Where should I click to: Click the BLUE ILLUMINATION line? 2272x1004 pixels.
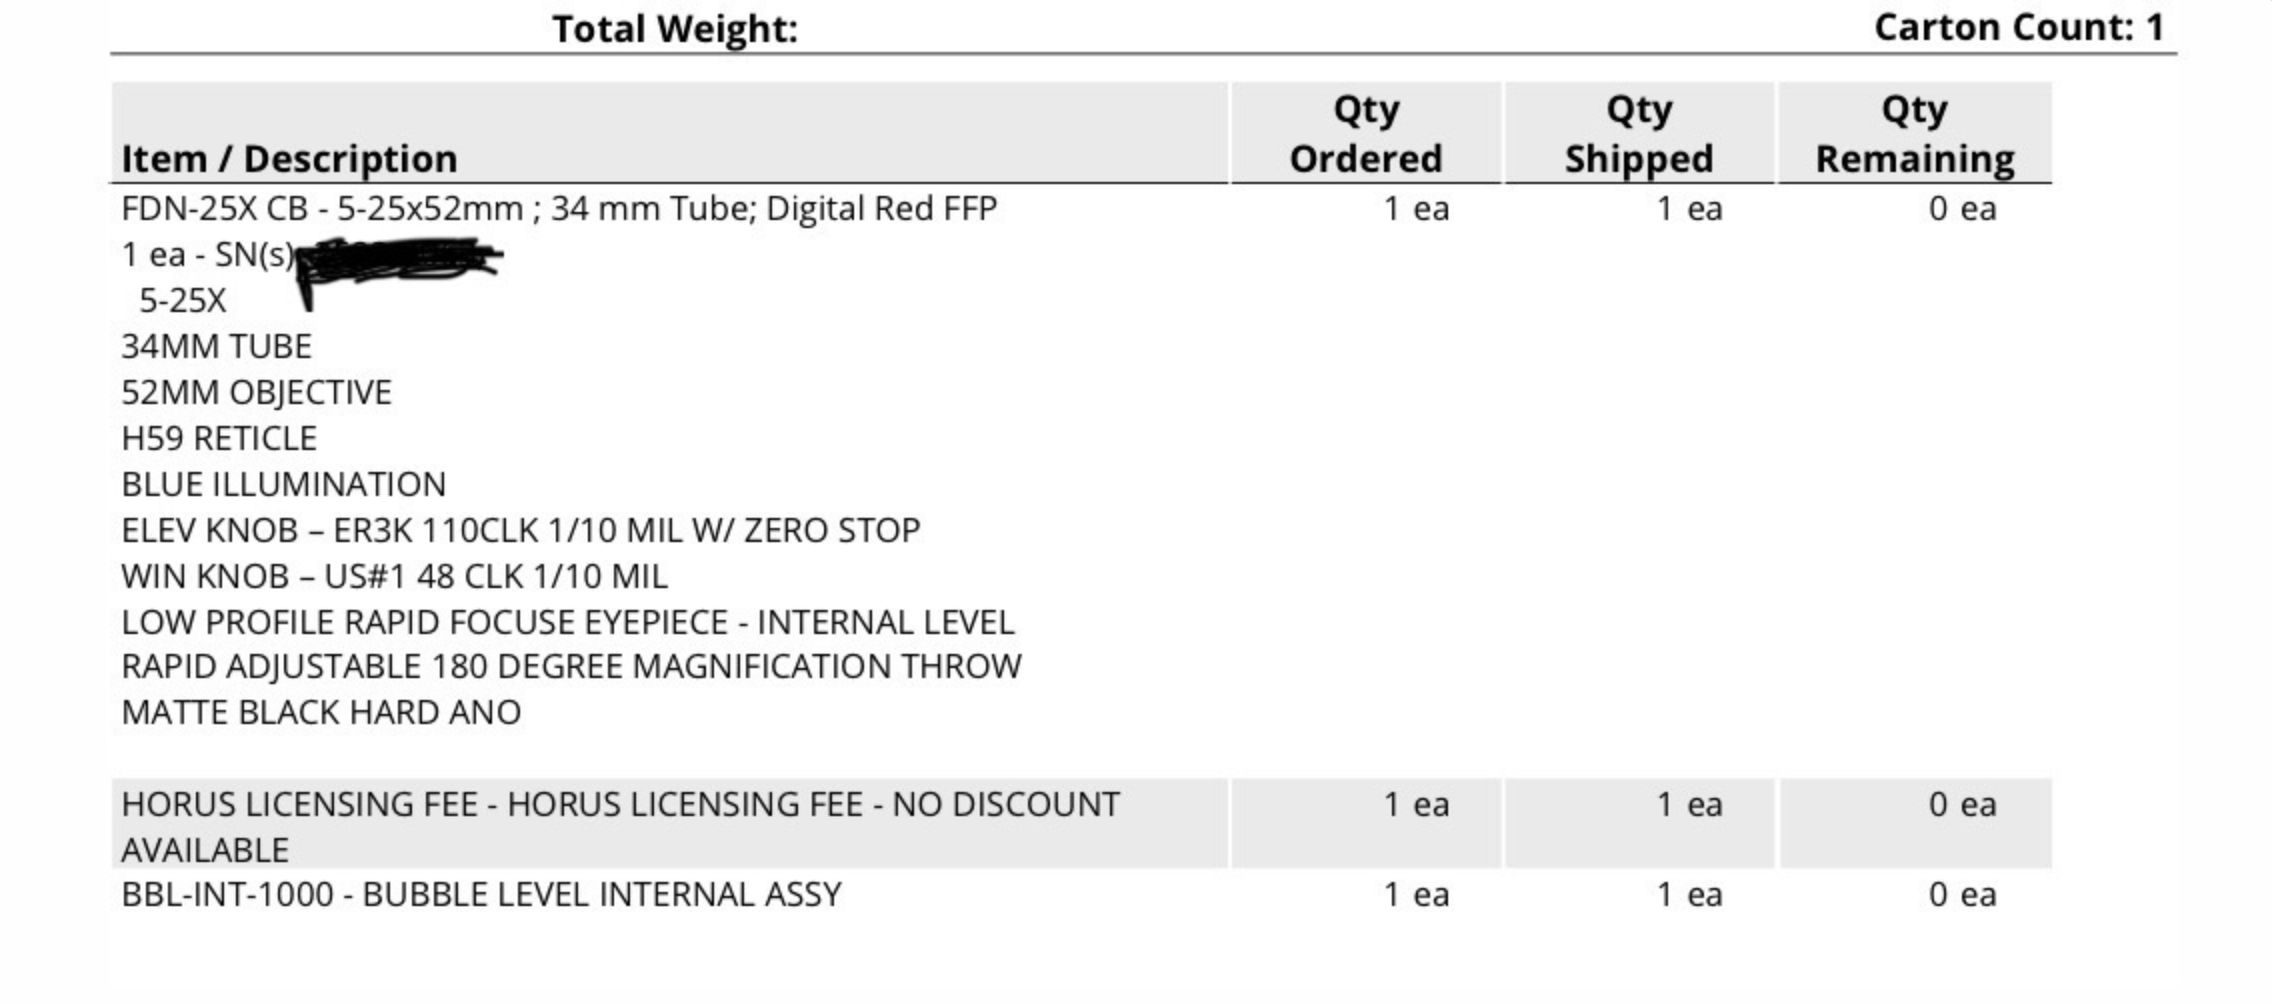[x=283, y=484]
